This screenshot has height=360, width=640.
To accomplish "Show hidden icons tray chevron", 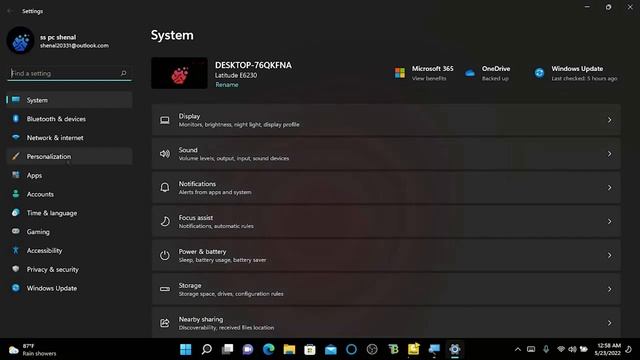I will click(518, 349).
